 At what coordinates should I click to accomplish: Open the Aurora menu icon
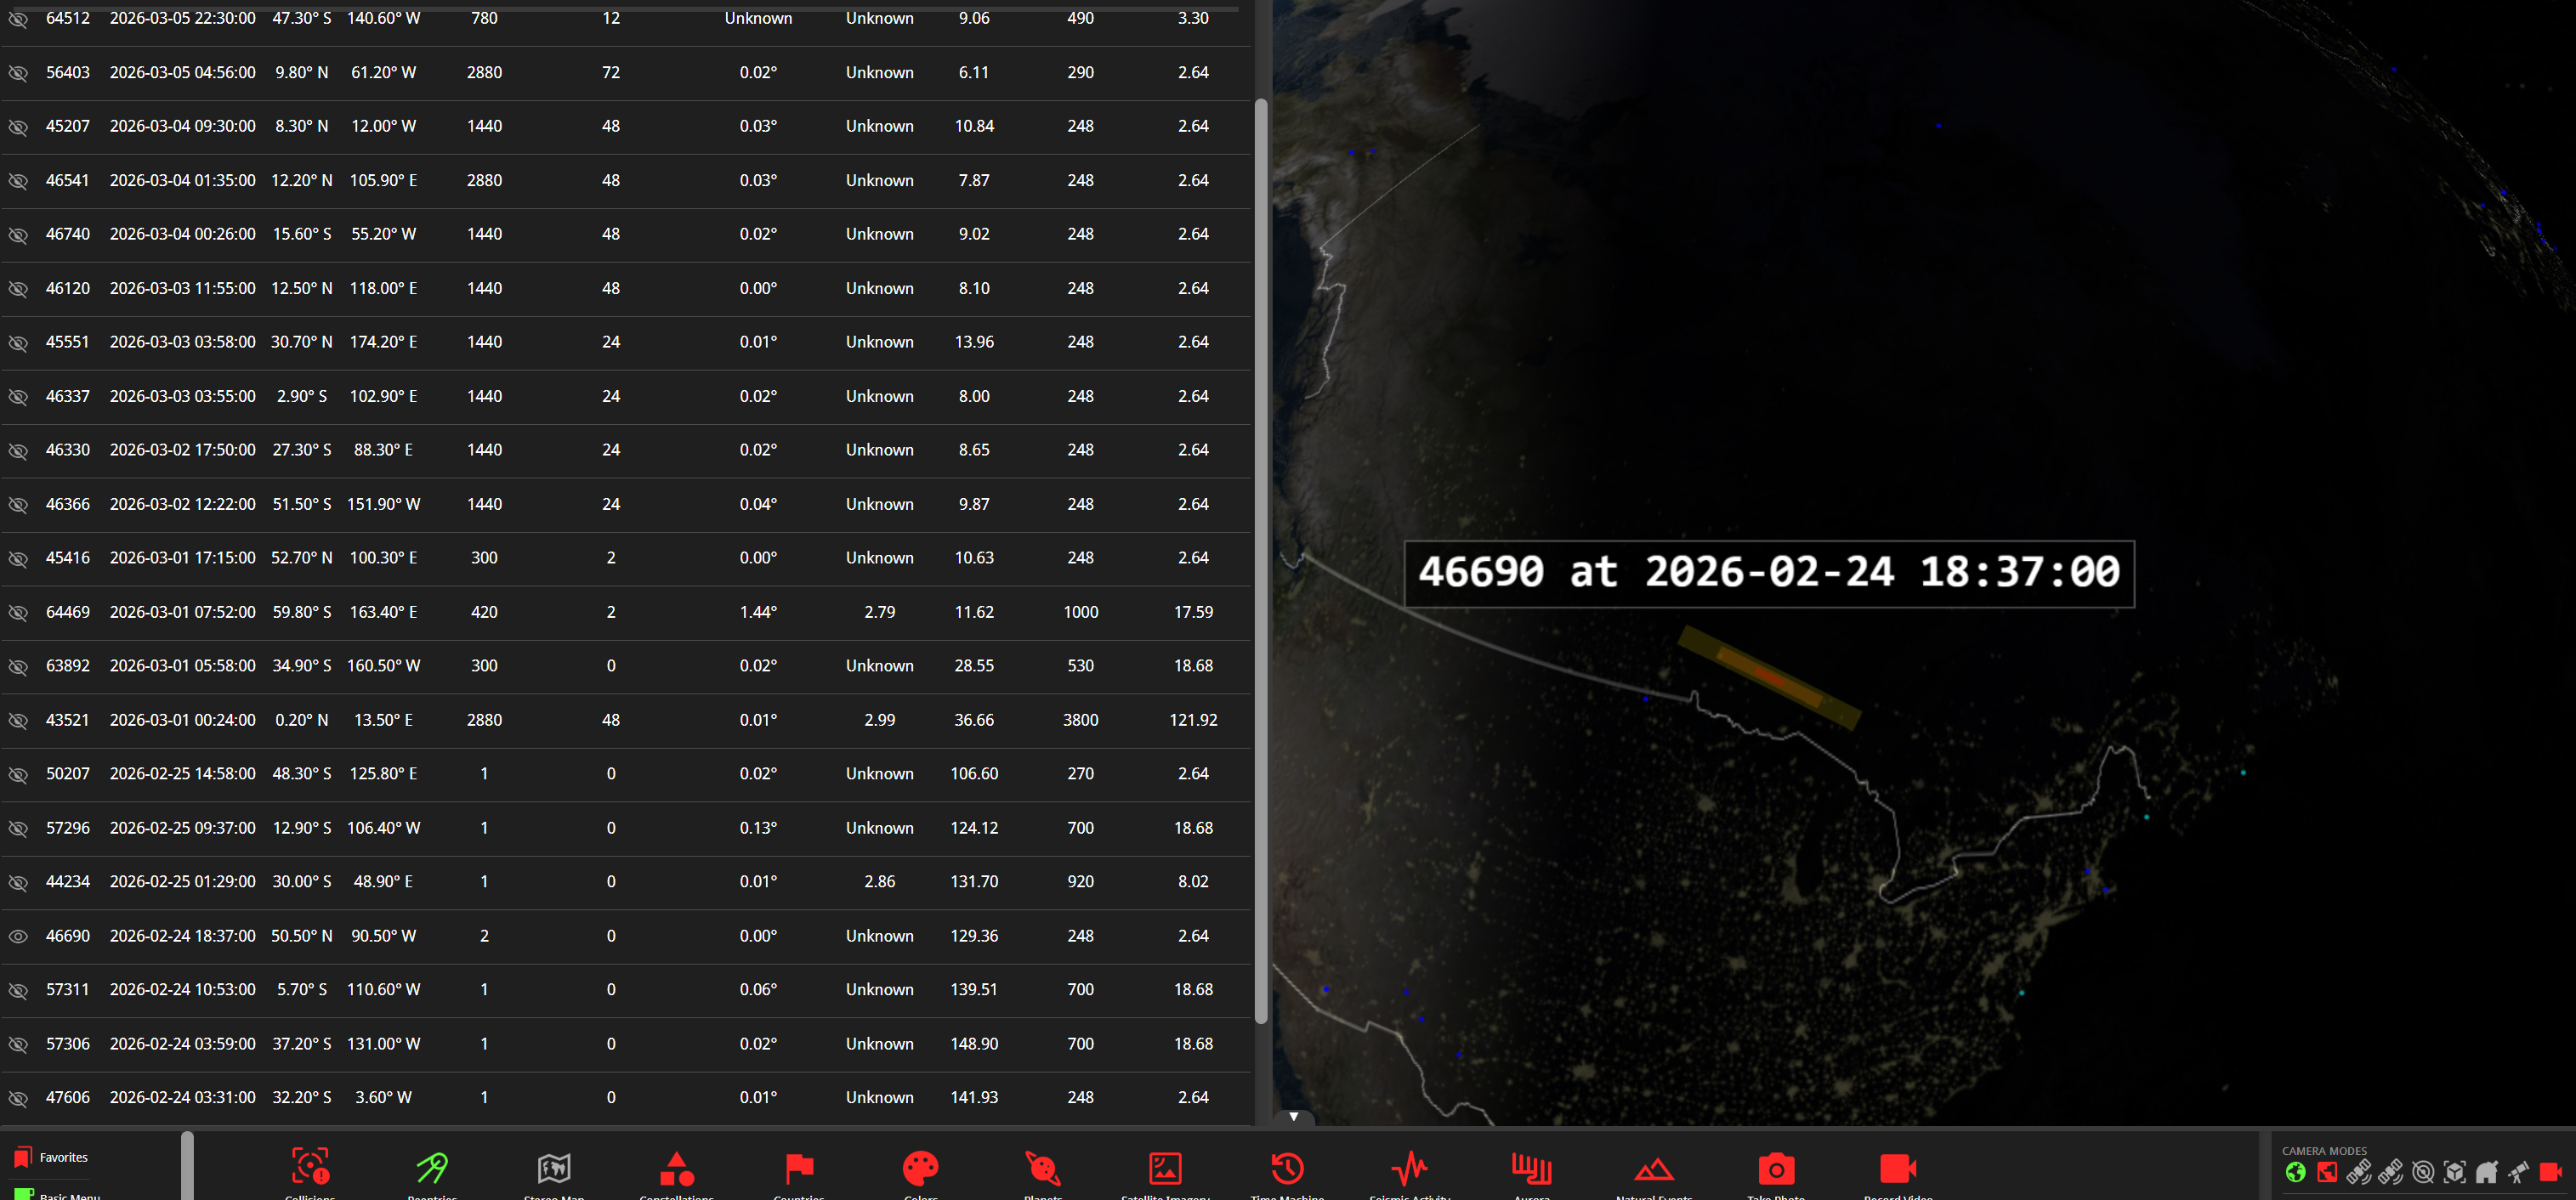[1532, 1167]
